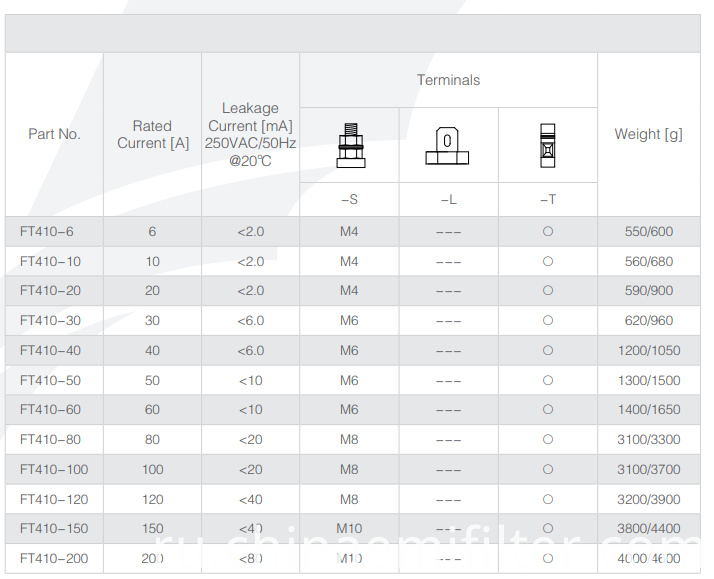Click the Part No. header cell
This screenshot has height=579, width=714.
[x=54, y=134]
